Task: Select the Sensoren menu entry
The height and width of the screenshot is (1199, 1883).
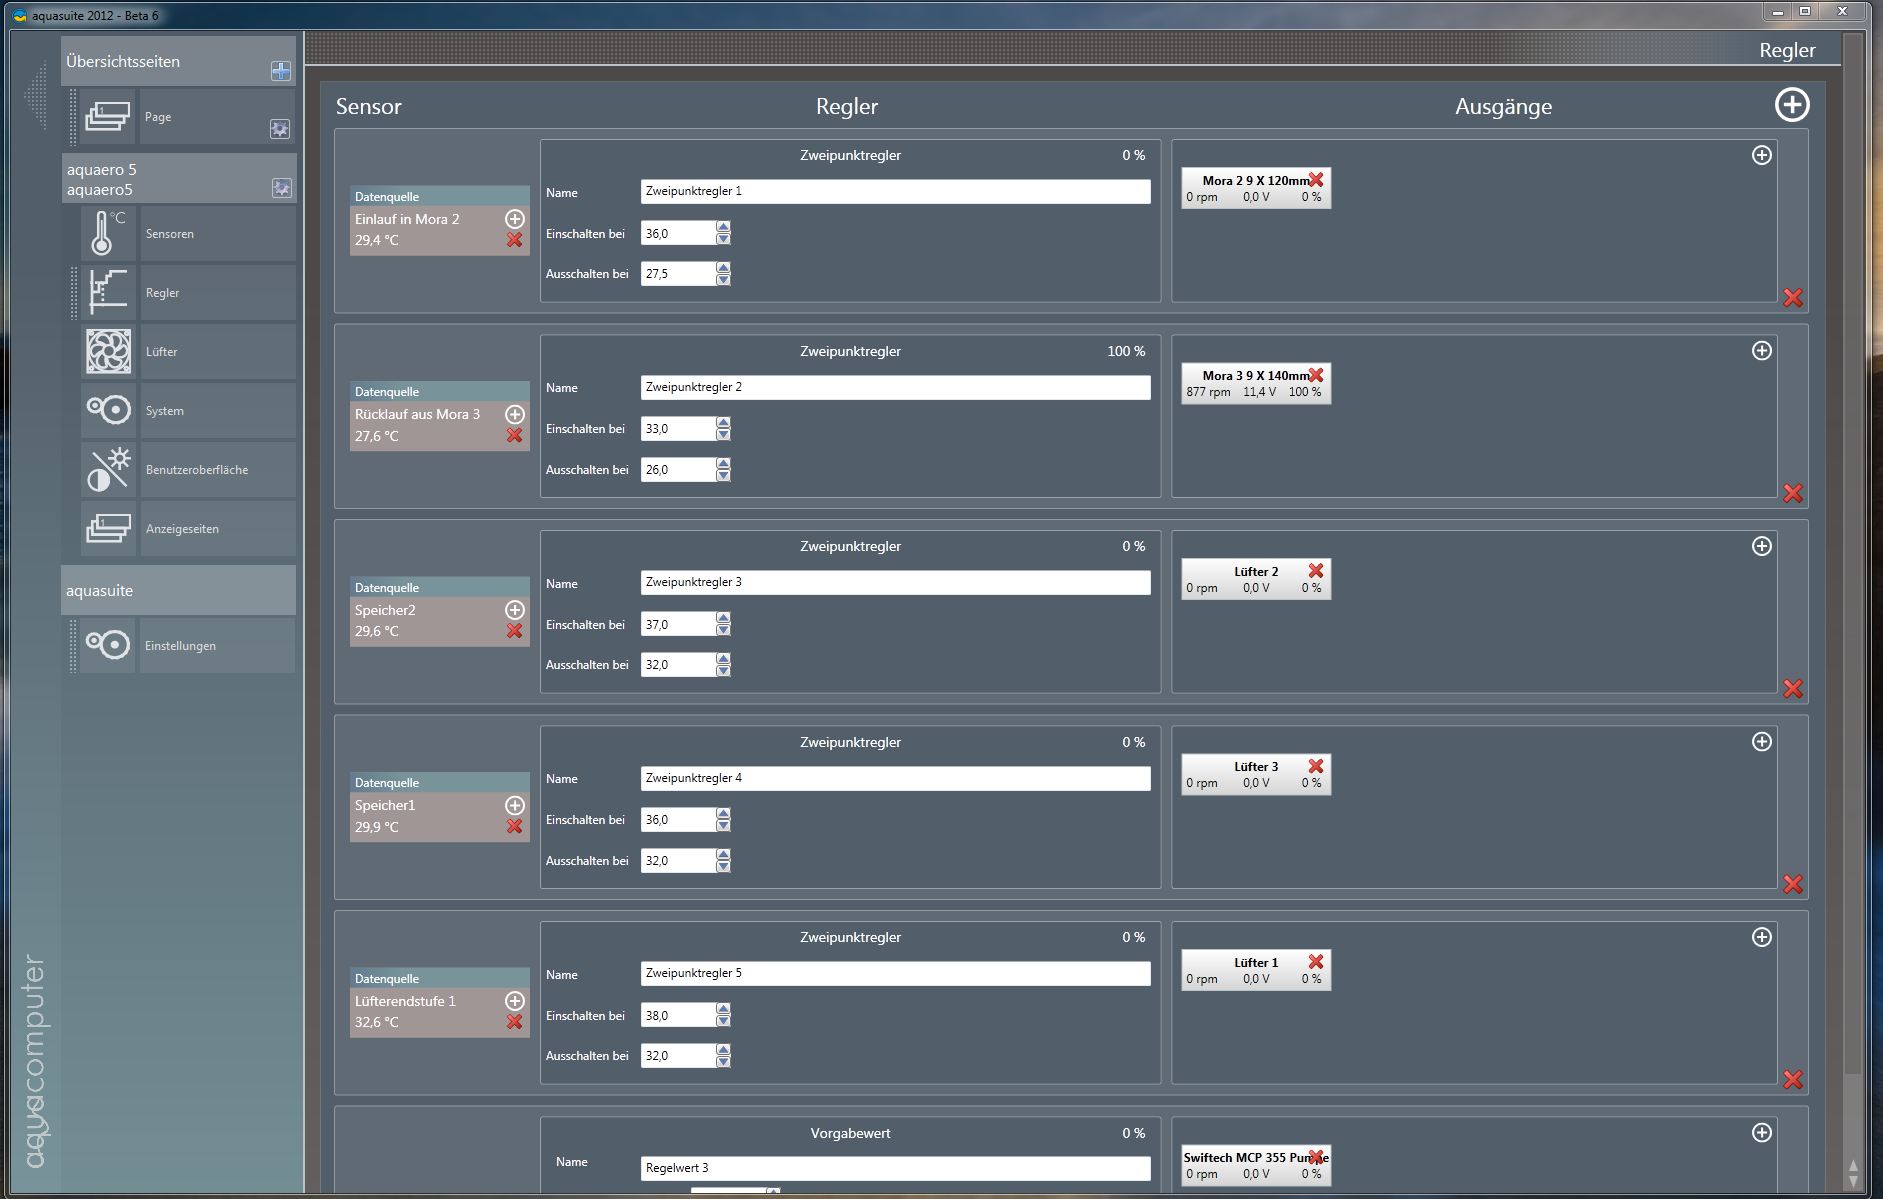Action: [217, 233]
